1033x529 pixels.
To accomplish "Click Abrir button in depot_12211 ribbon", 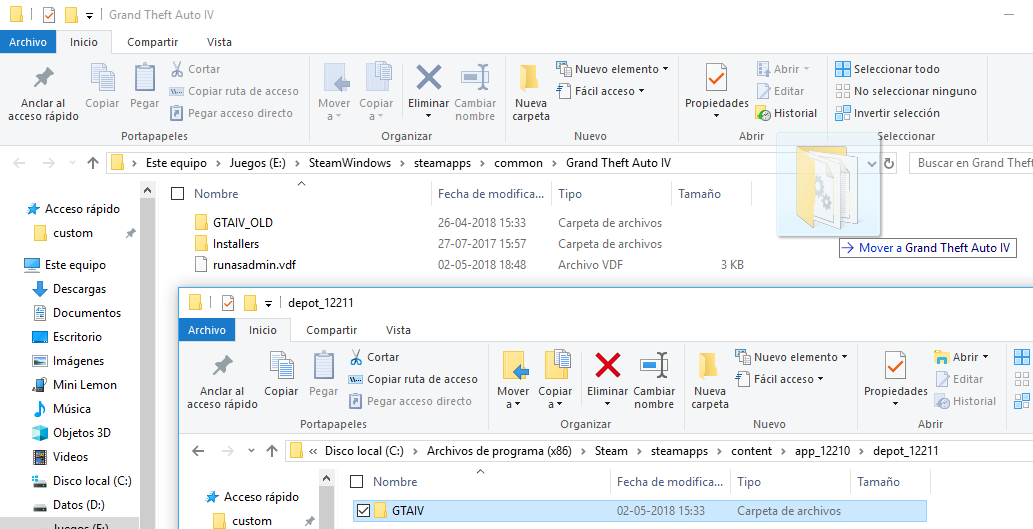I will click(961, 357).
